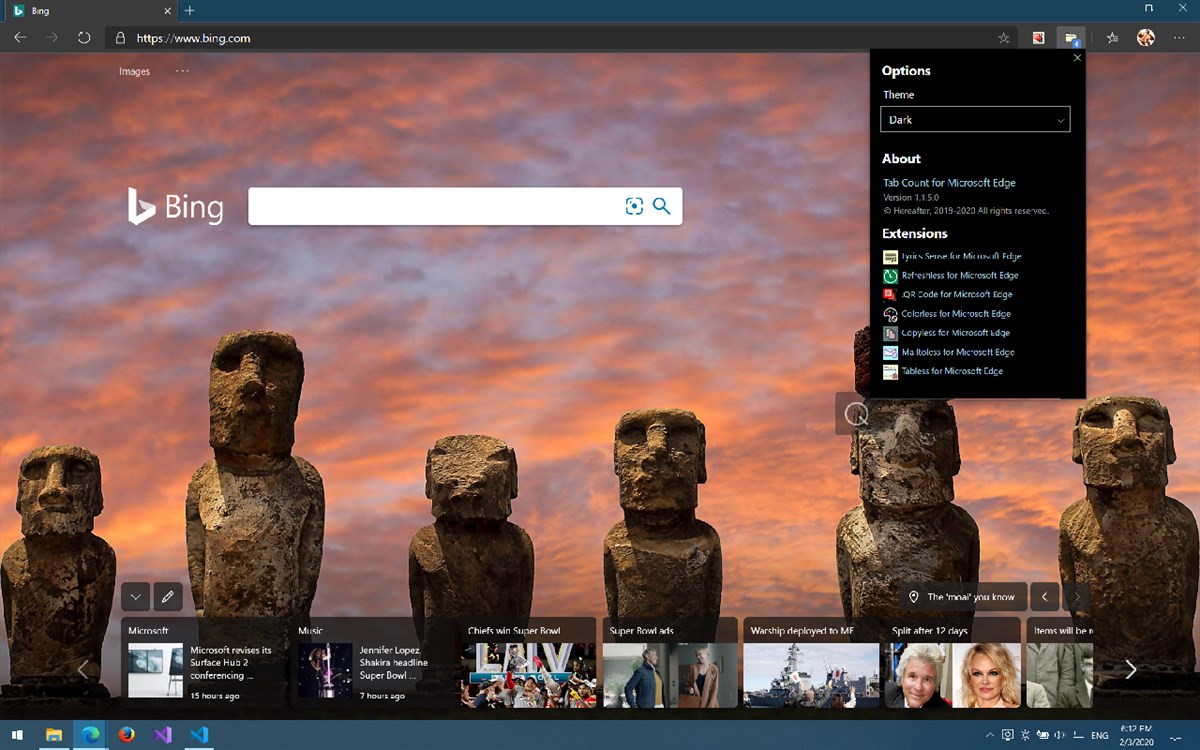1200x750 pixels.
Task: Close the Options extension popup
Action: pyautogui.click(x=1077, y=58)
